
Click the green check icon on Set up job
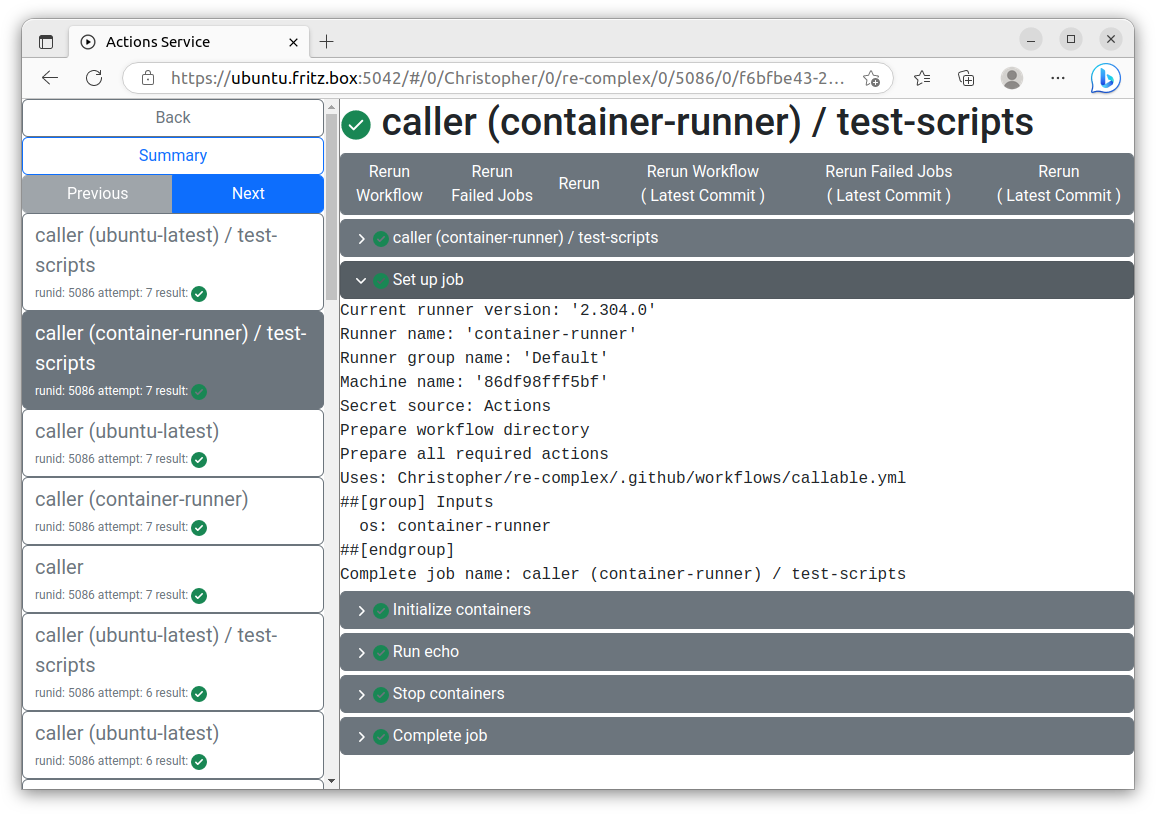point(381,281)
